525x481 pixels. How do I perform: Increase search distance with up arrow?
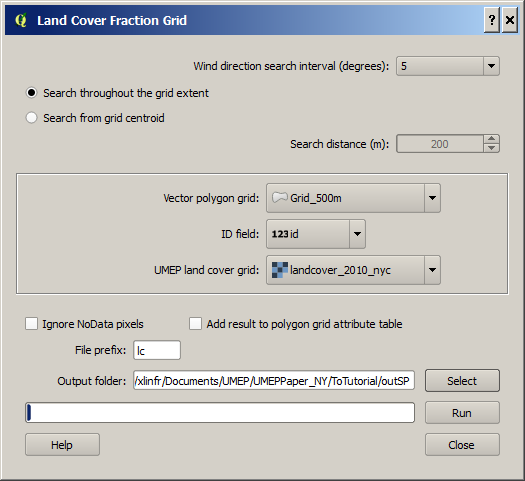point(492,139)
